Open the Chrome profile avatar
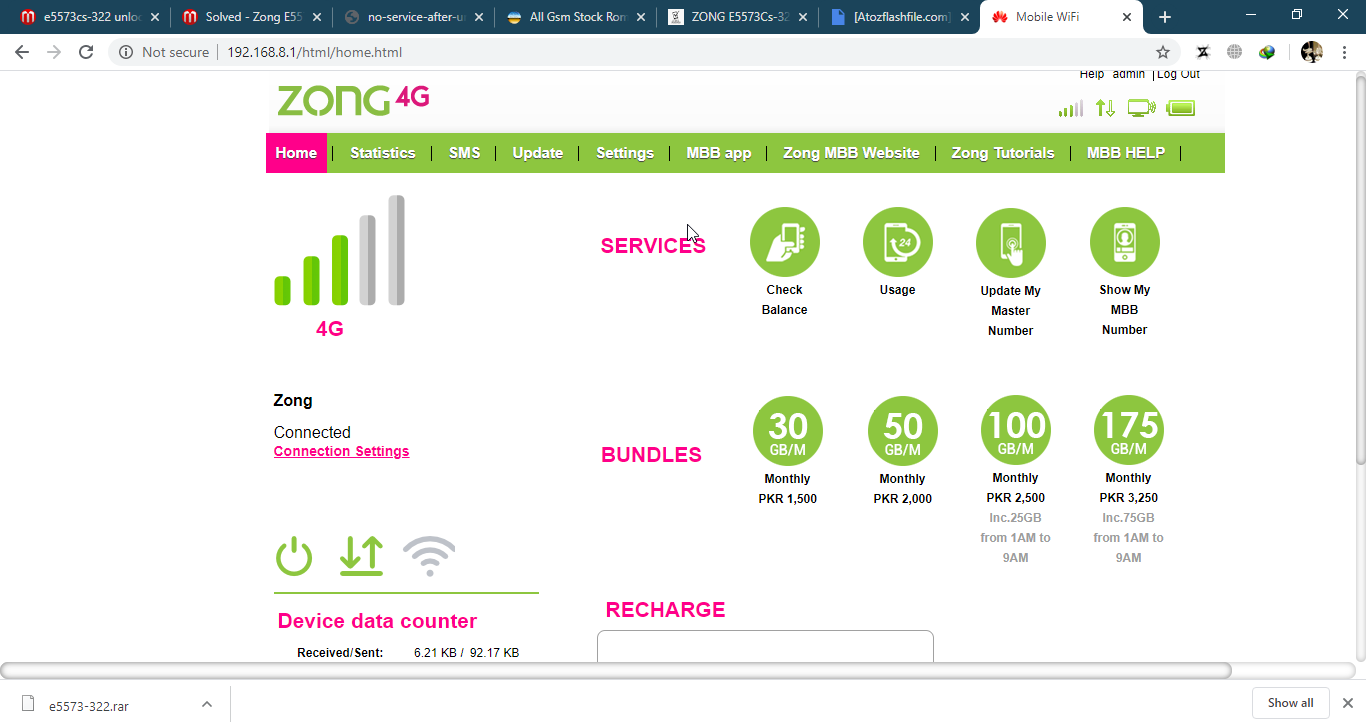 [1311, 52]
